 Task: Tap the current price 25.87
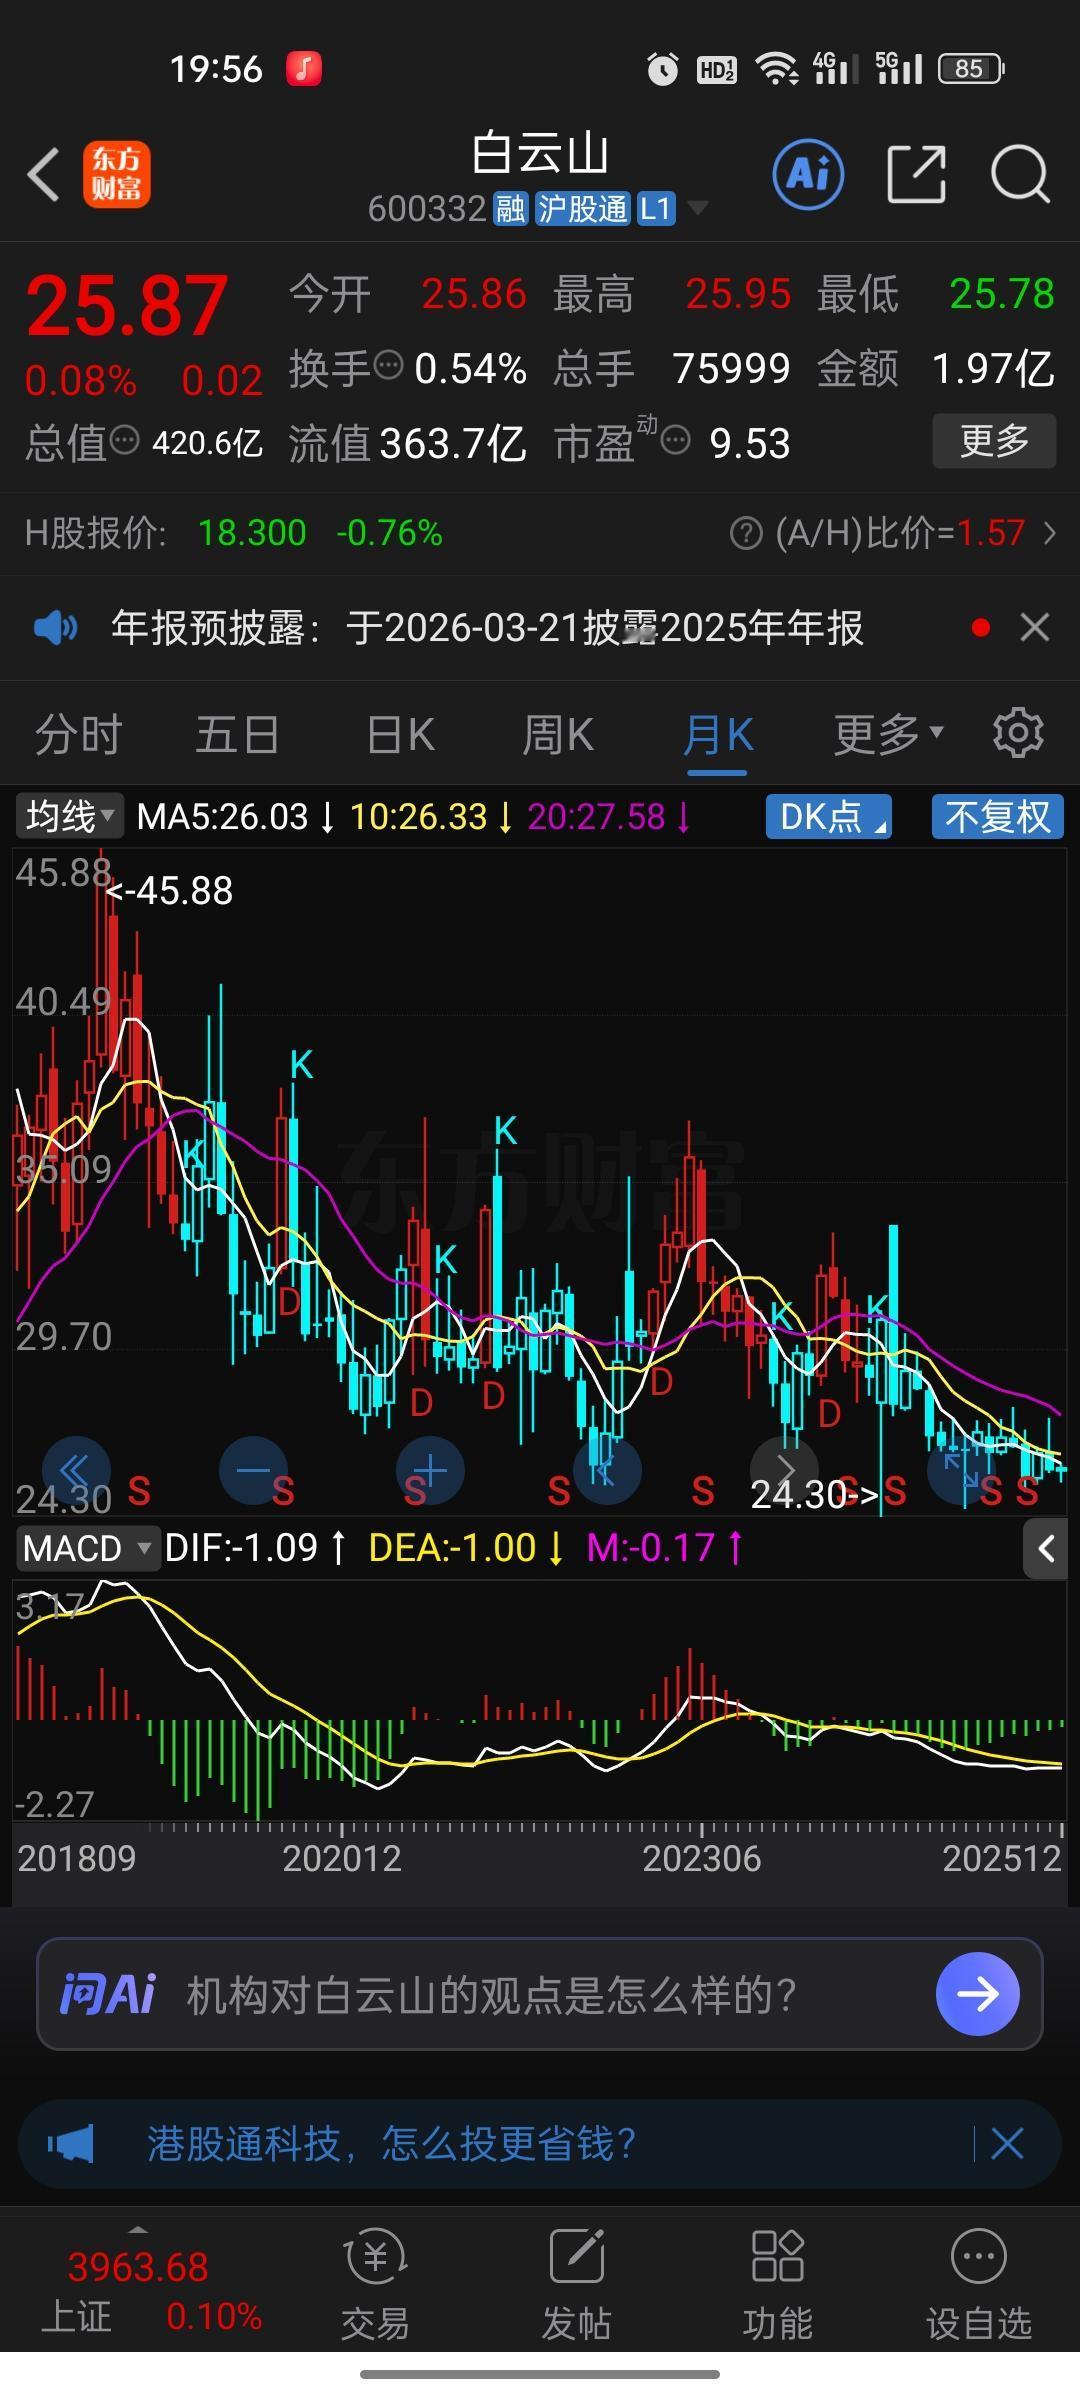pyautogui.click(x=127, y=305)
